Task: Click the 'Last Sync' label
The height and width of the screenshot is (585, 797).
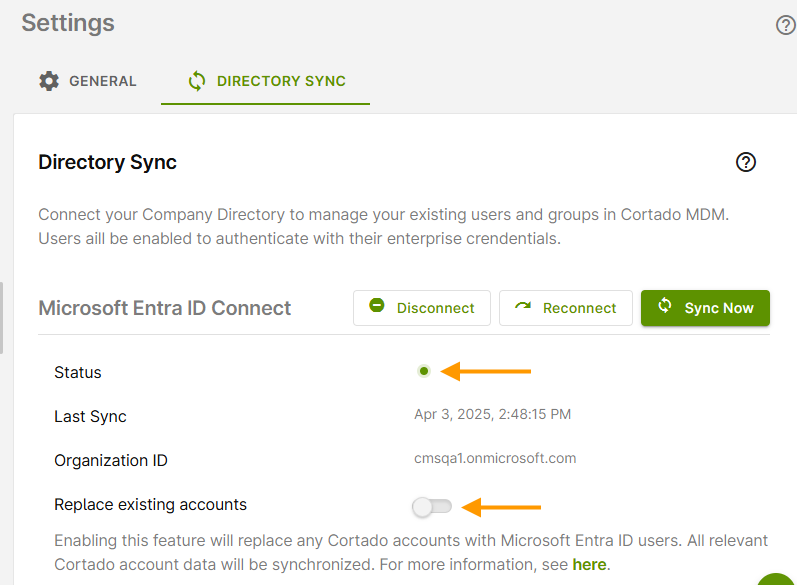Action: pyautogui.click(x=90, y=417)
